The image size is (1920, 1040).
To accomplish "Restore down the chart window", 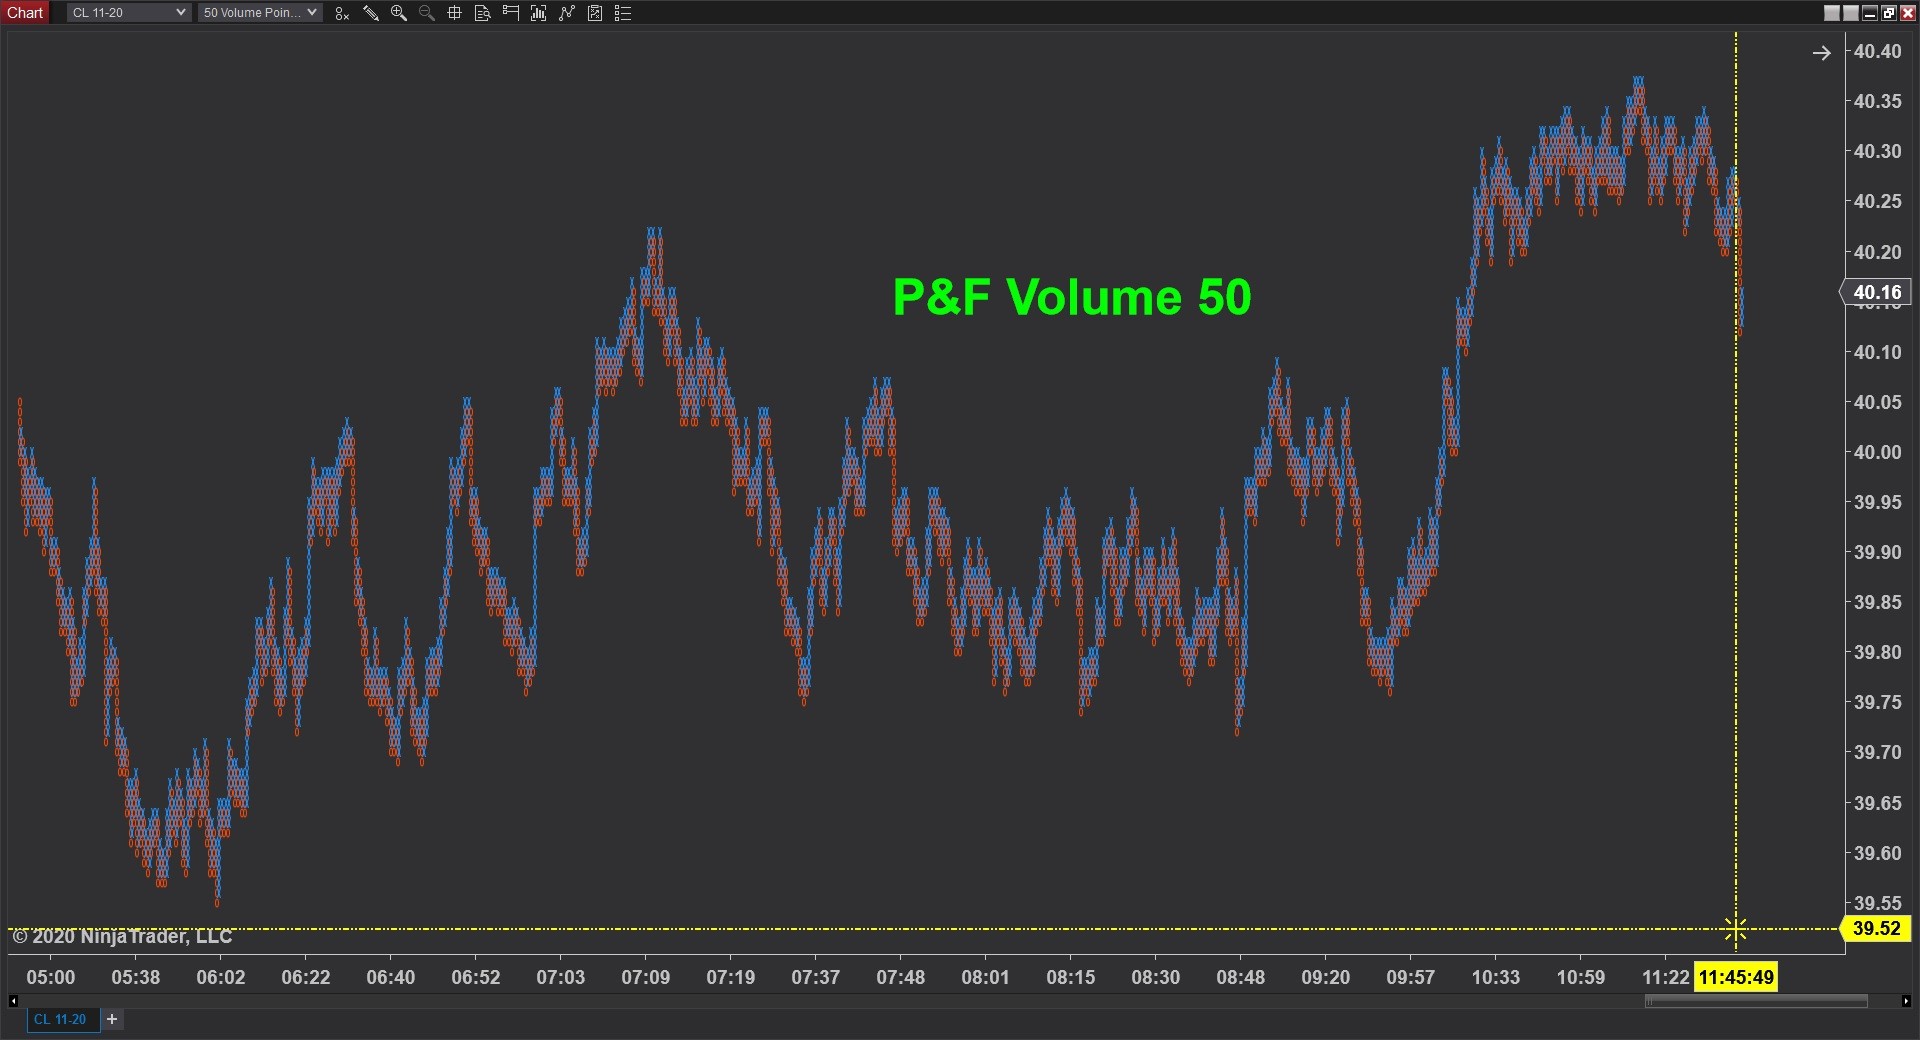I will coord(1889,13).
